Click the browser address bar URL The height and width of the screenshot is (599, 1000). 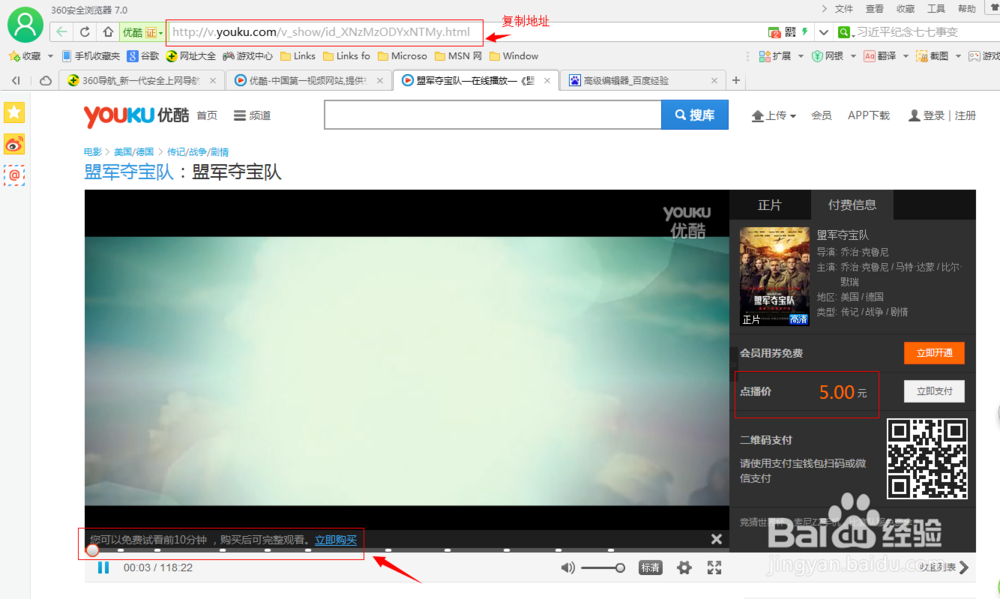(x=321, y=32)
